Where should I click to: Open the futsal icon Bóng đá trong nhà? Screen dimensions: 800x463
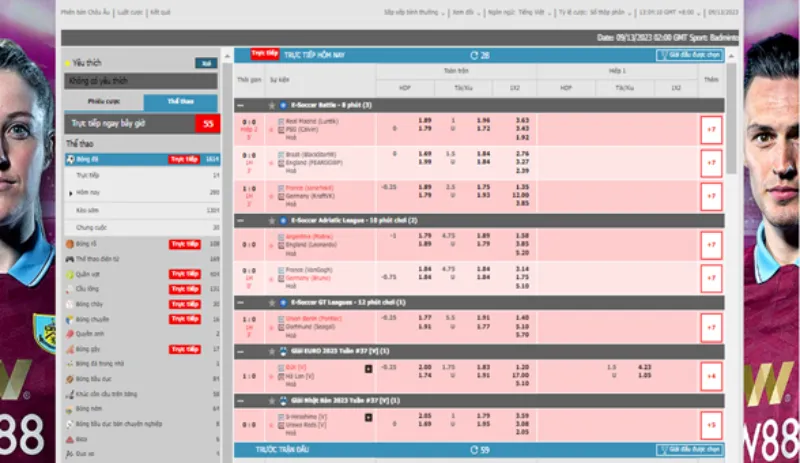click(x=70, y=364)
